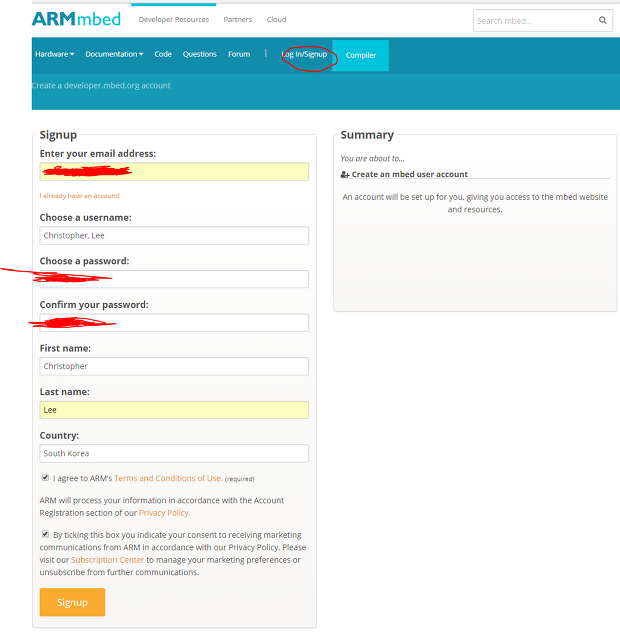Click the username field with Christopher. Lee
Viewport: 620px width, 638px height.
[x=174, y=236]
